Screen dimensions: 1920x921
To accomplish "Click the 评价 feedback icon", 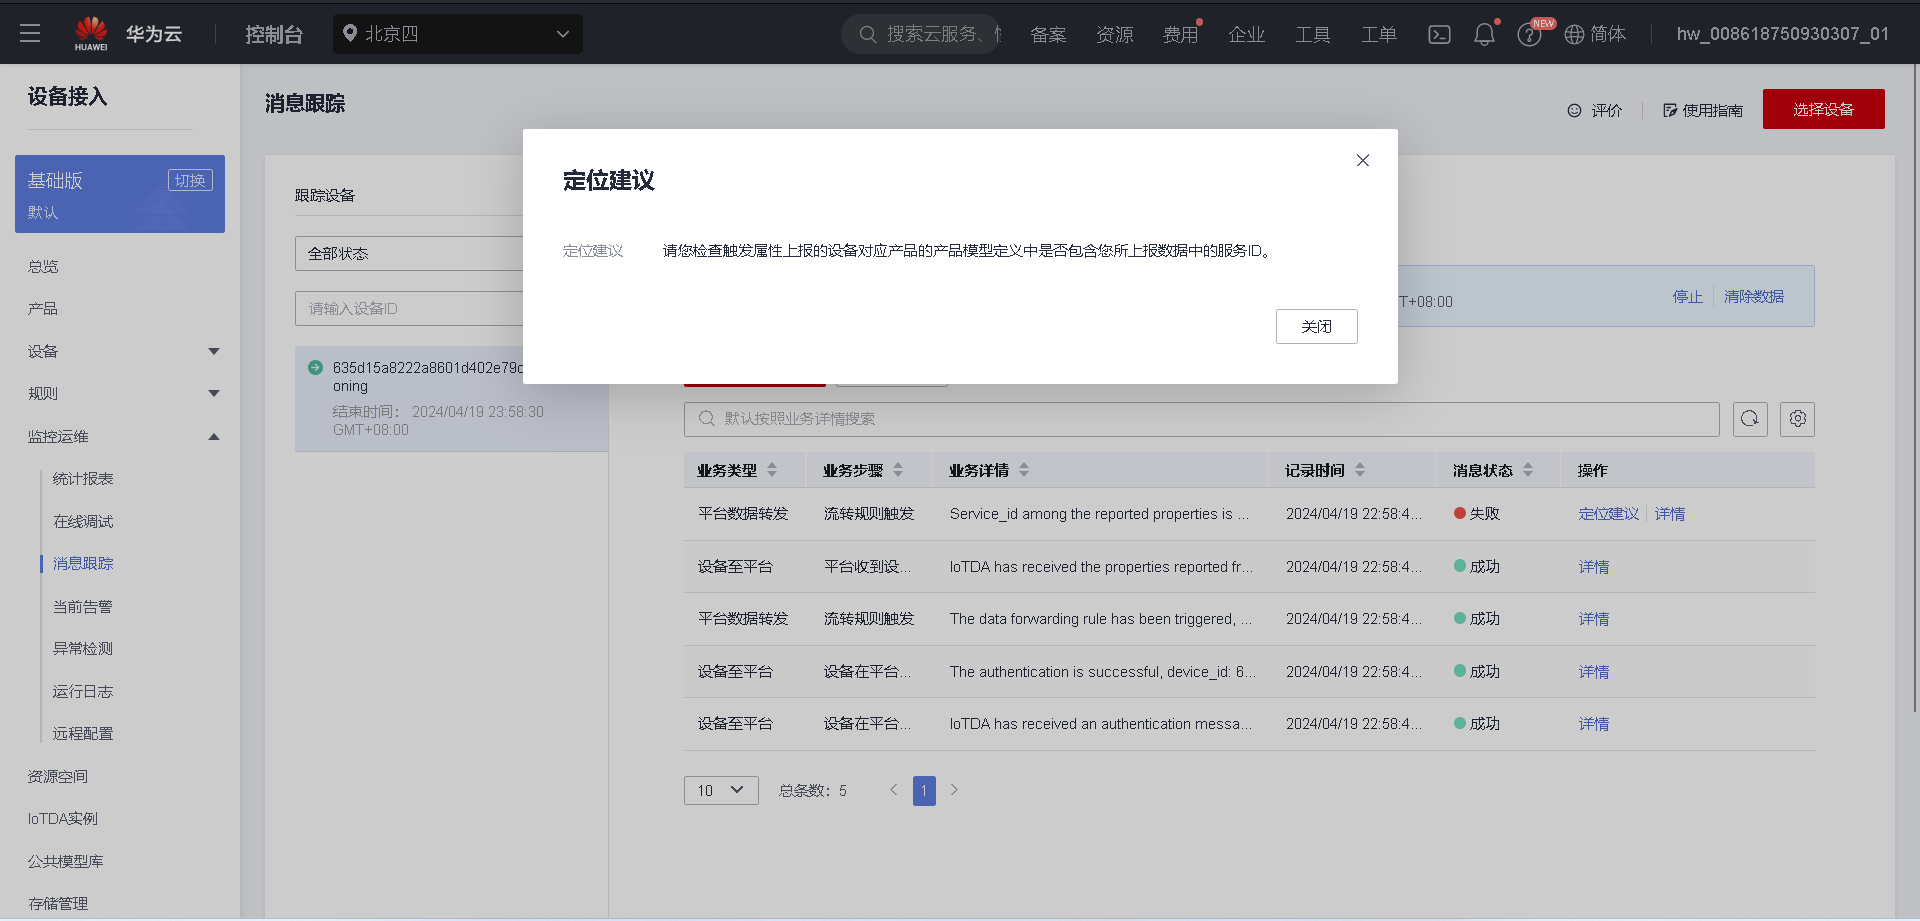I will click(x=1594, y=110).
